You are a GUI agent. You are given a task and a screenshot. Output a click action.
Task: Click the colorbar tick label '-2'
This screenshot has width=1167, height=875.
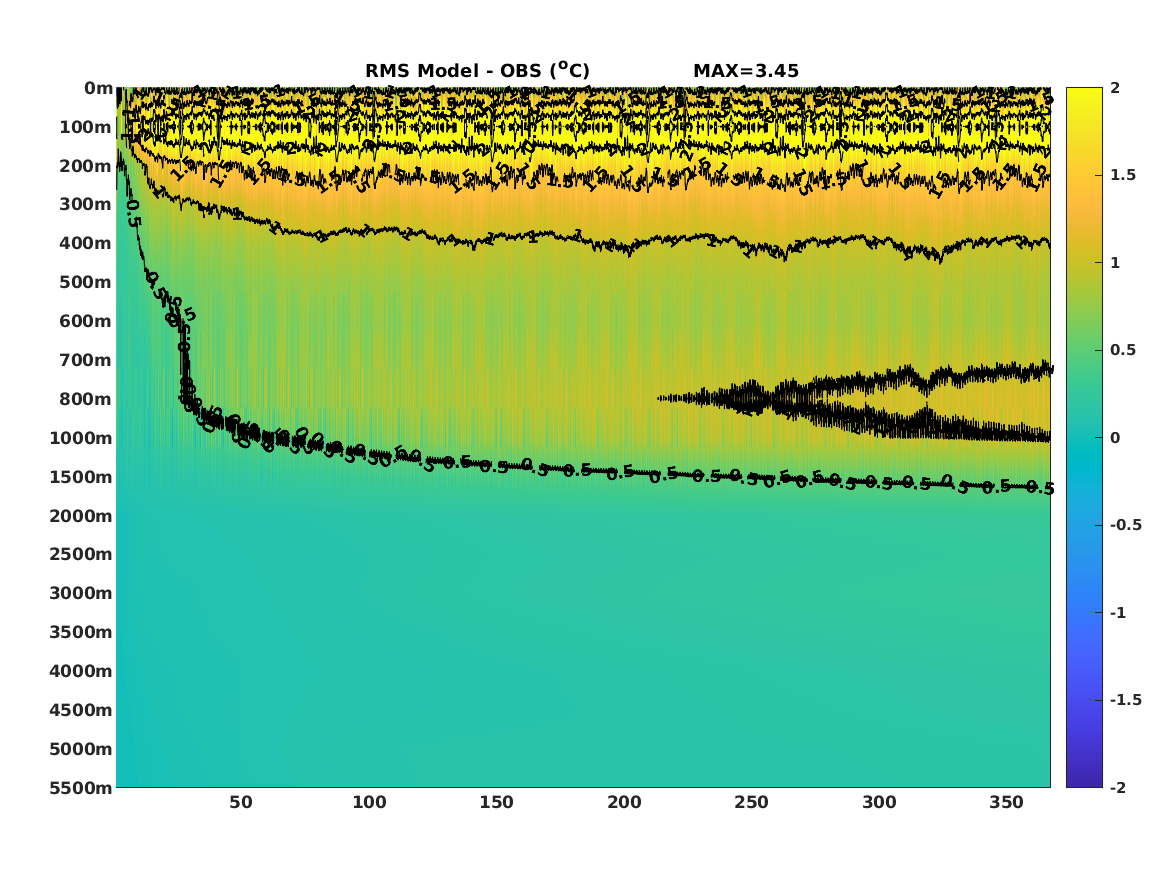[x=1118, y=787]
